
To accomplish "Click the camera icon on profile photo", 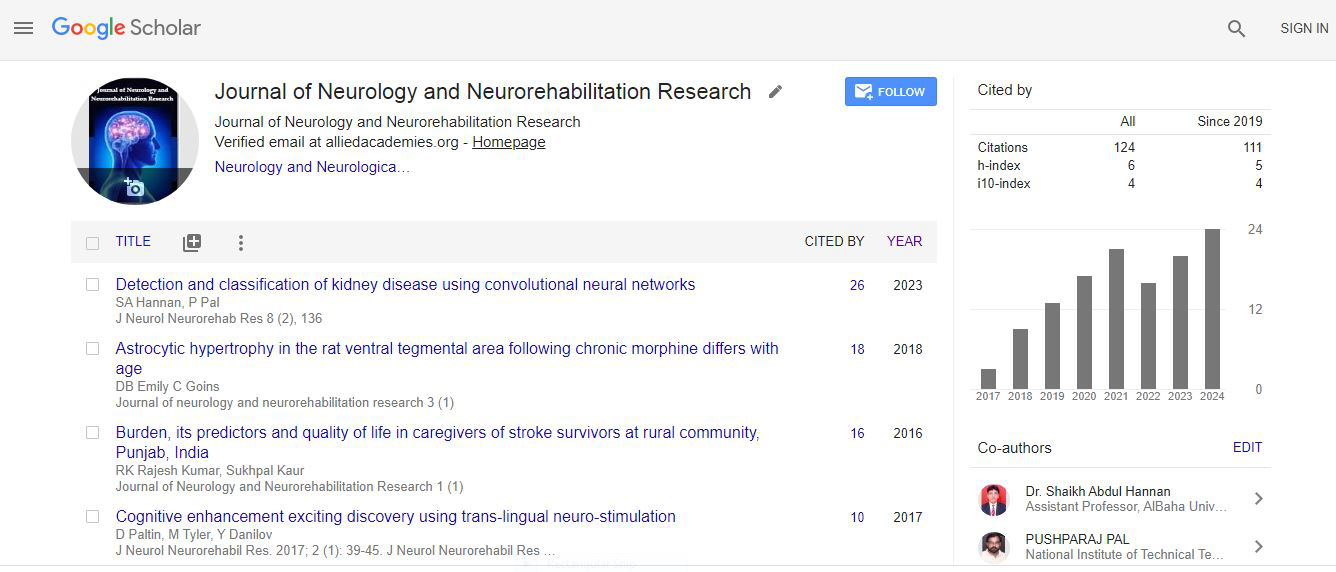I will pos(134,187).
